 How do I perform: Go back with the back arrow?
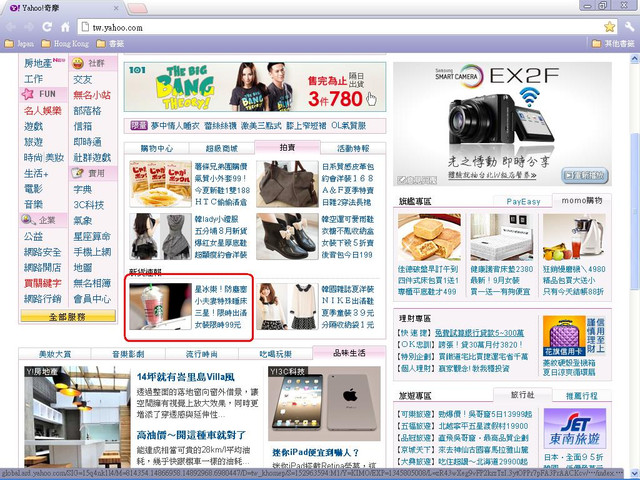tap(11, 27)
